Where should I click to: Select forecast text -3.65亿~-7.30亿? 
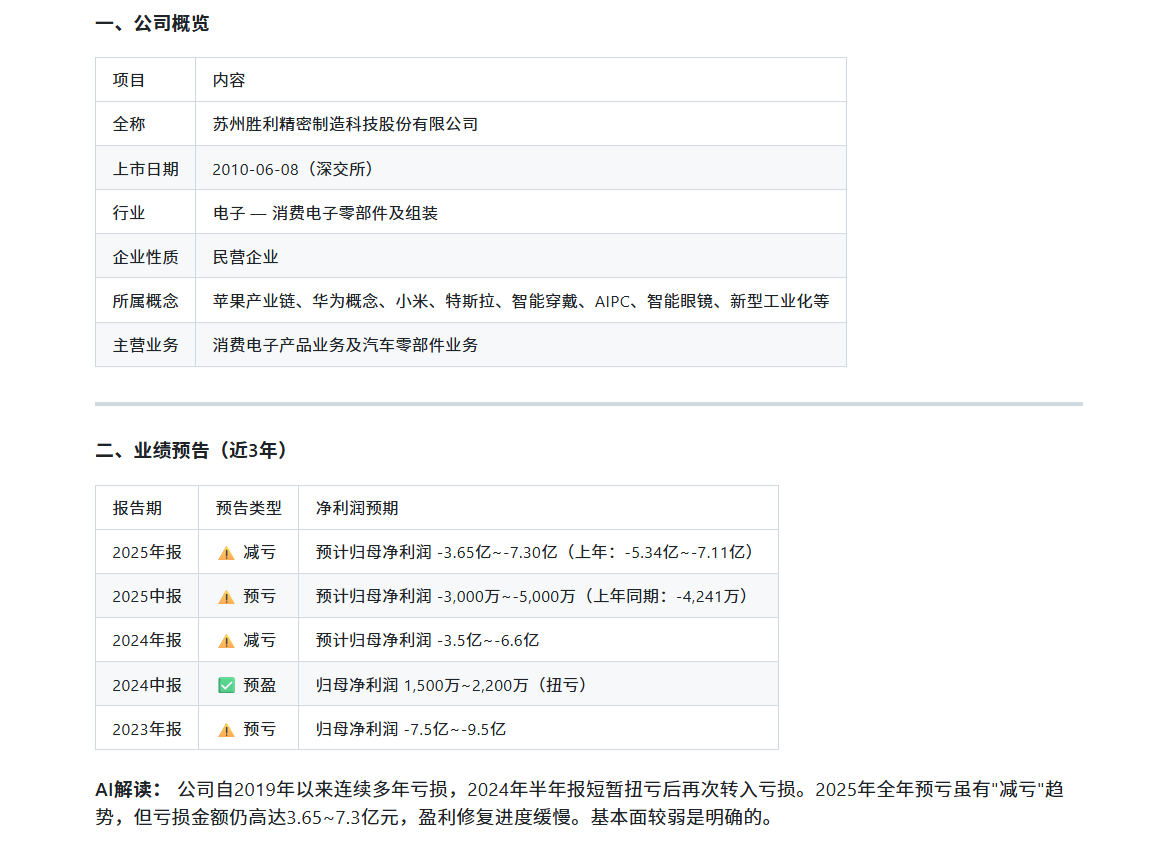[x=497, y=553]
